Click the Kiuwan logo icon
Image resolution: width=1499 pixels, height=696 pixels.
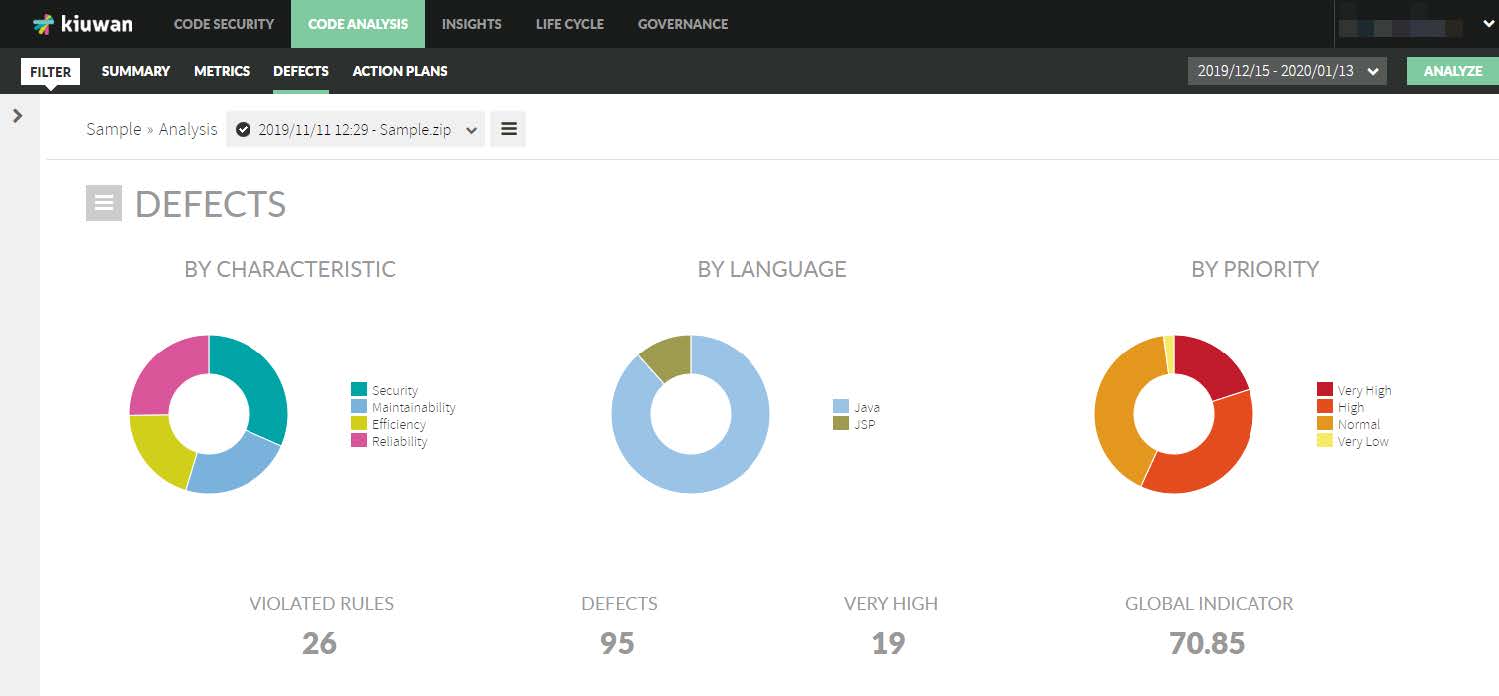(x=44, y=24)
